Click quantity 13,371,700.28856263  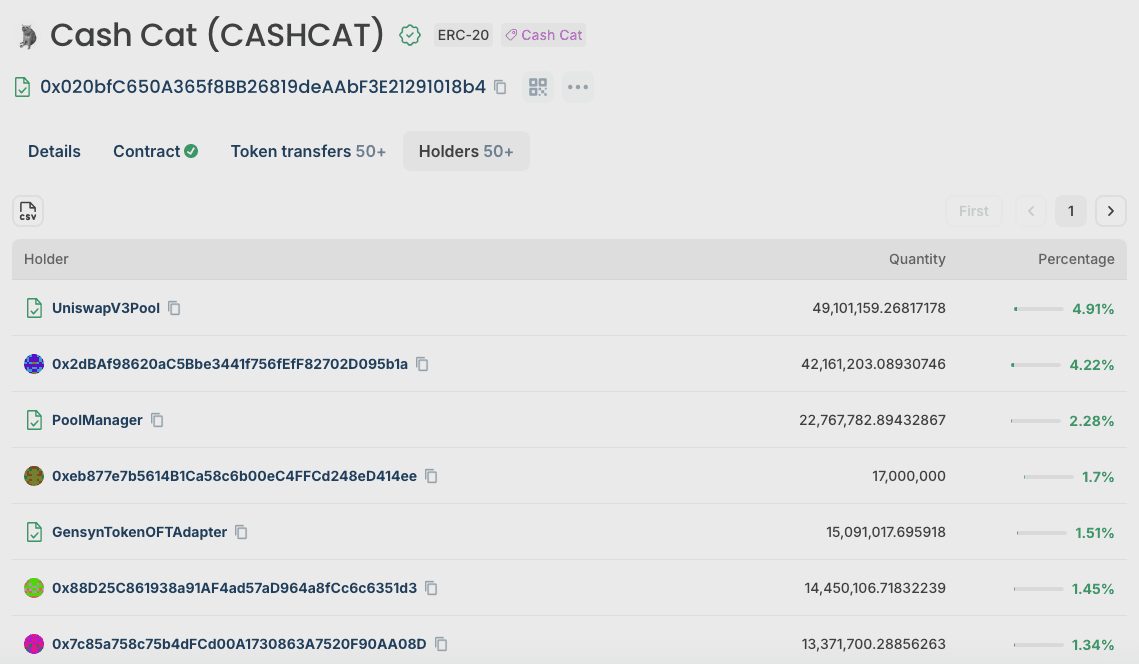874,644
